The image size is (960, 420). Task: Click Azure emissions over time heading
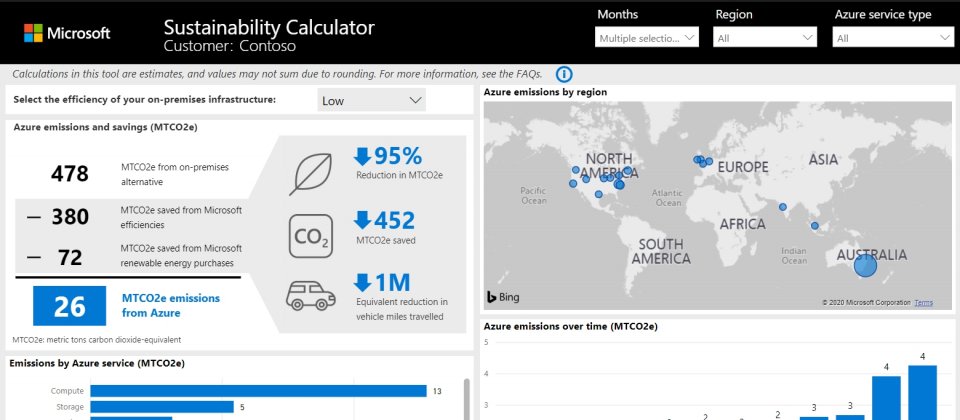(x=571, y=327)
